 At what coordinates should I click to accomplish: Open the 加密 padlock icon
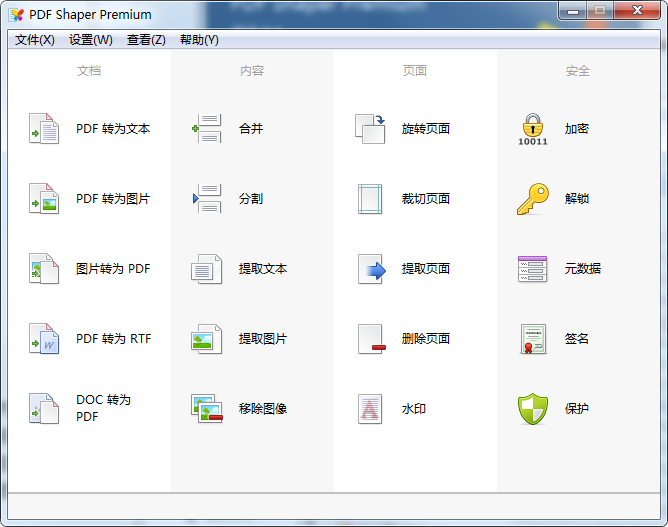pos(533,129)
